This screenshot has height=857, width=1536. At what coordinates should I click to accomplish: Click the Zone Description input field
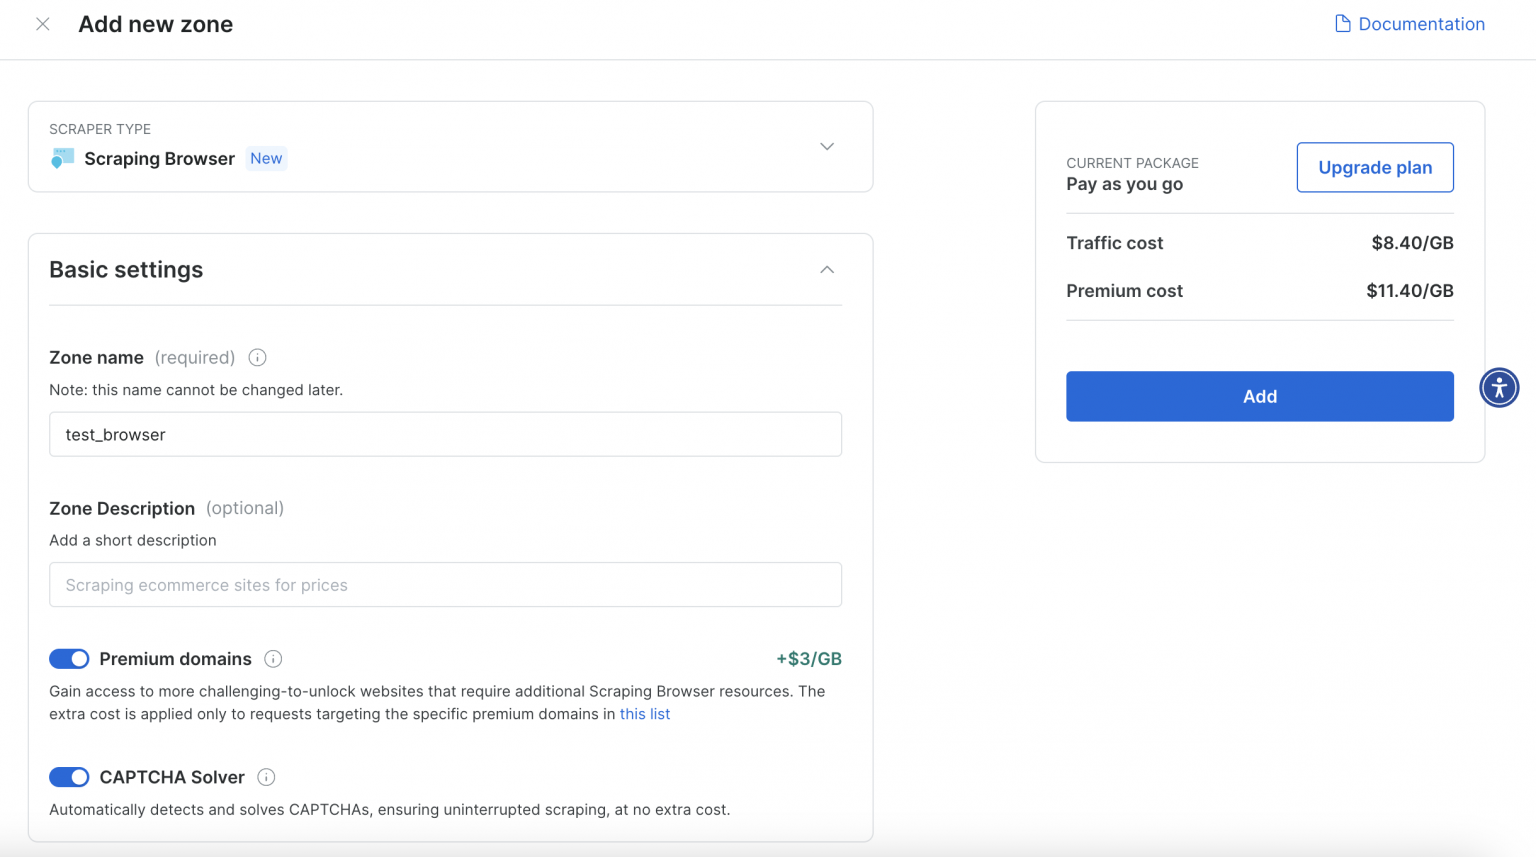tap(445, 584)
